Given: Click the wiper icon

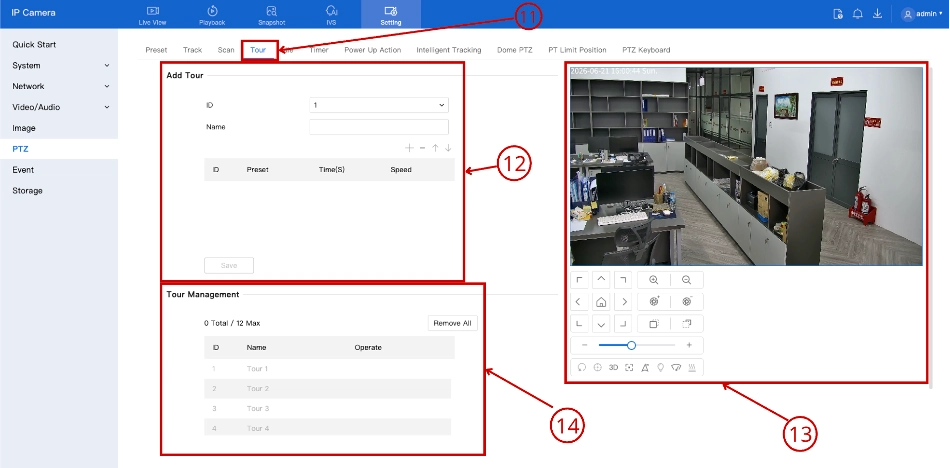Looking at the screenshot, I should (676, 367).
